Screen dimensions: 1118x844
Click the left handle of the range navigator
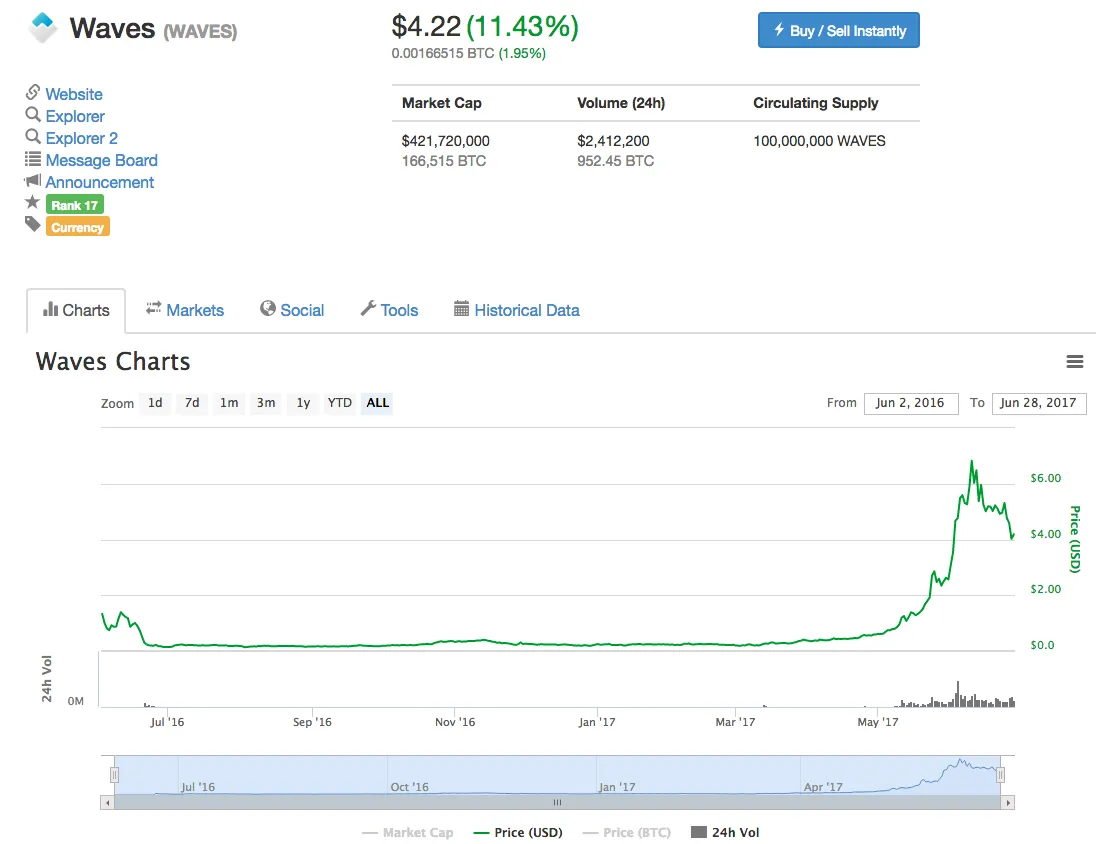tap(114, 775)
